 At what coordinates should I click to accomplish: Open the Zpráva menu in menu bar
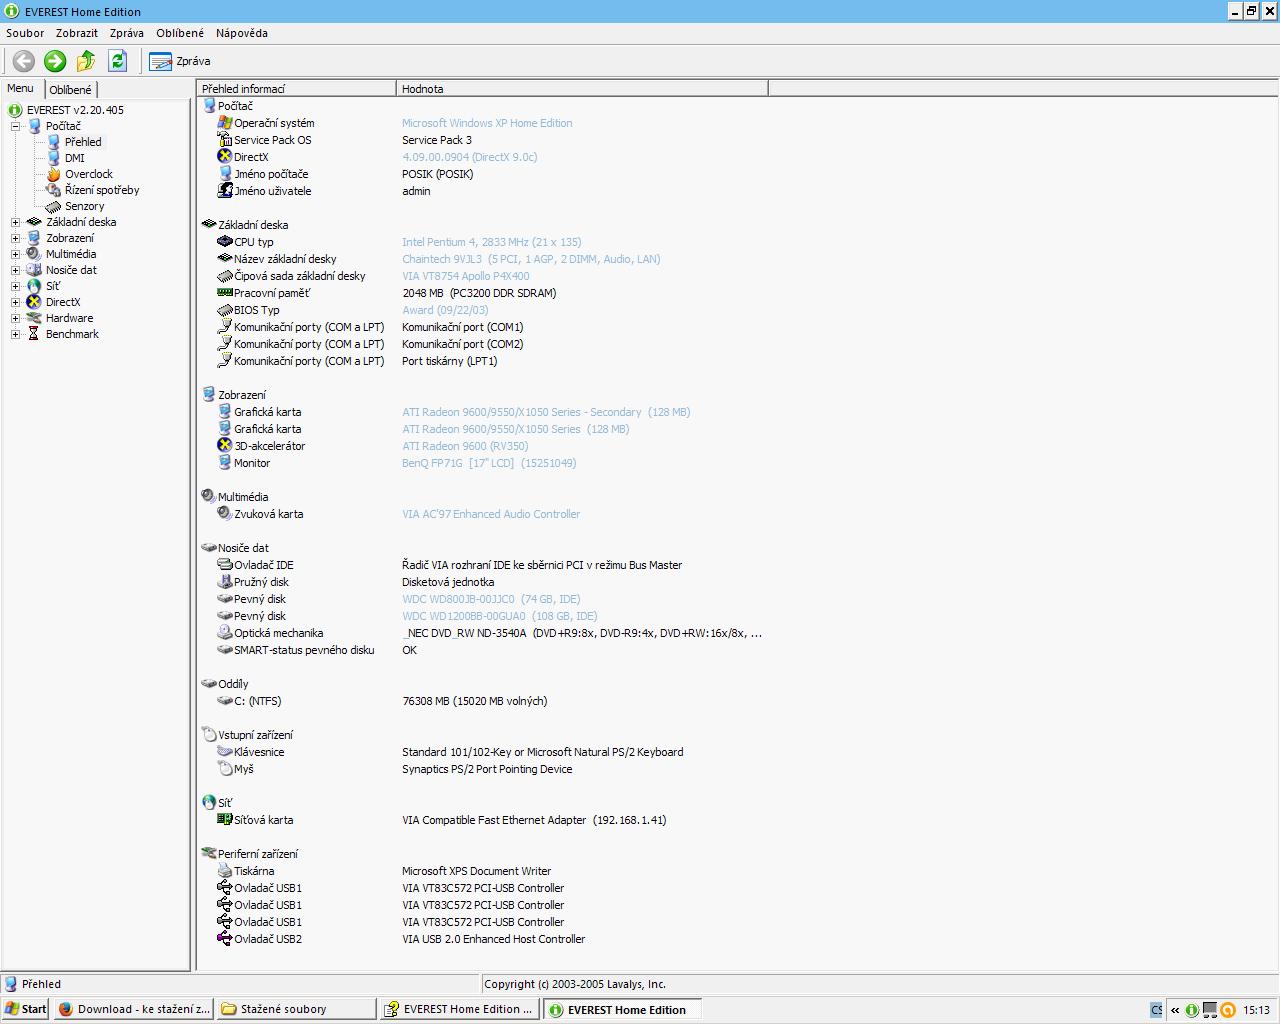coord(127,33)
